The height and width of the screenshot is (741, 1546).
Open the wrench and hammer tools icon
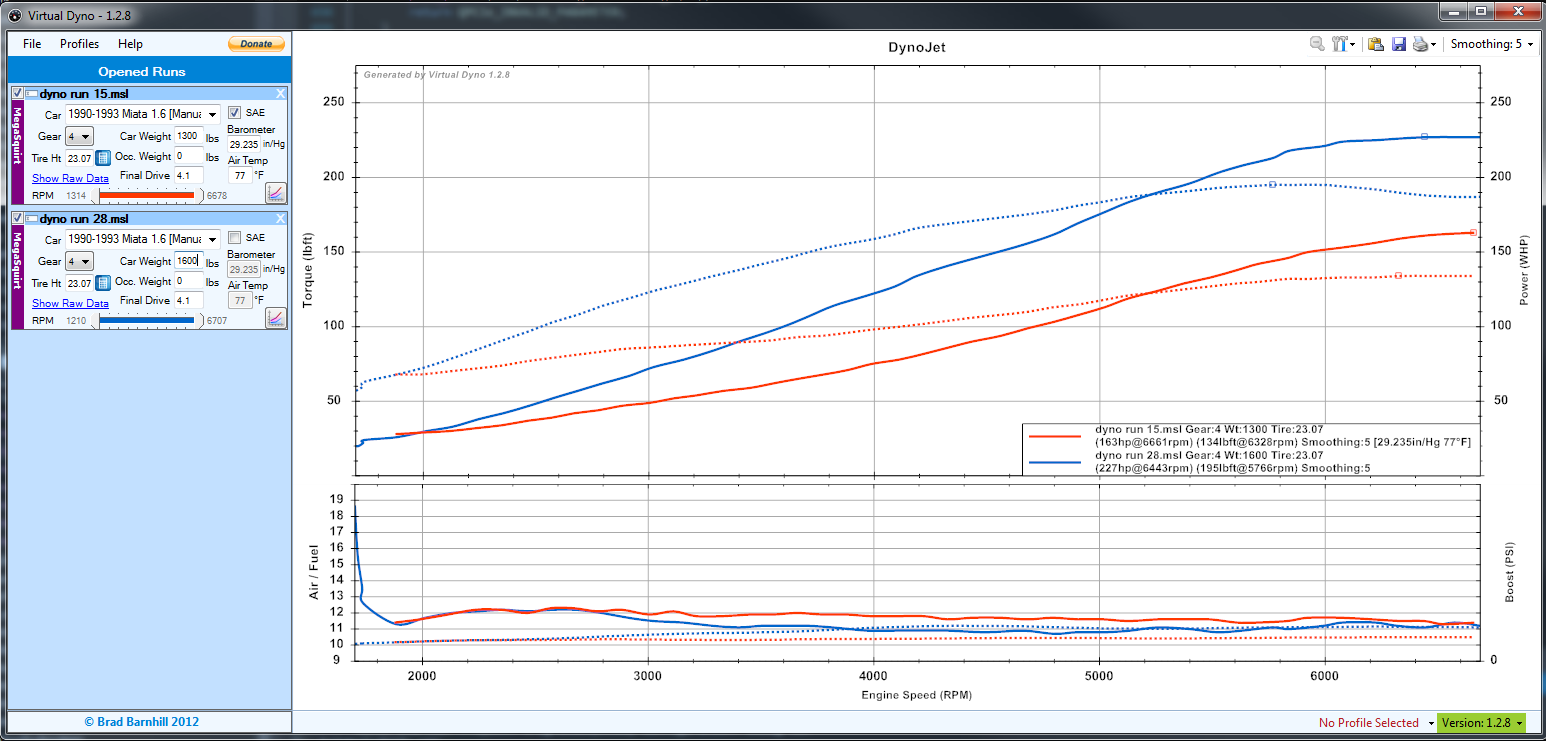pos(1342,44)
